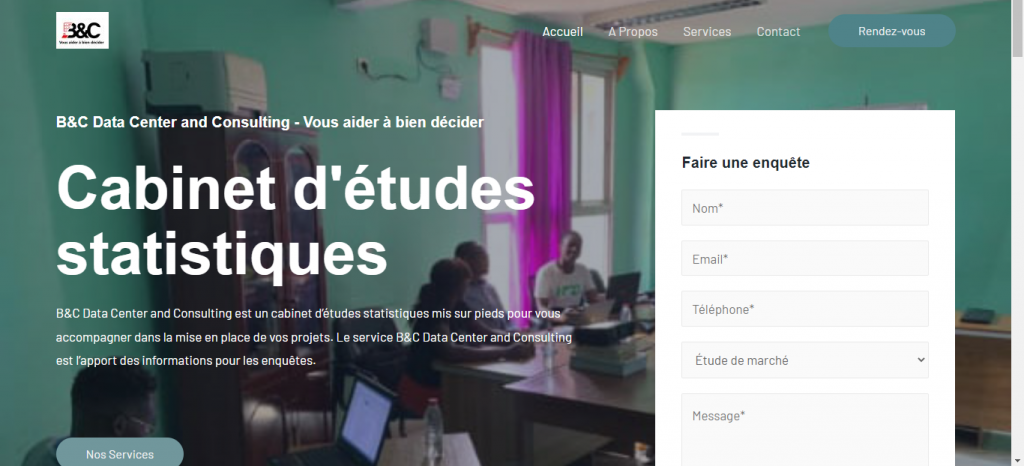The width and height of the screenshot is (1024, 466).
Task: Open the Contact navigation link
Action: click(778, 31)
